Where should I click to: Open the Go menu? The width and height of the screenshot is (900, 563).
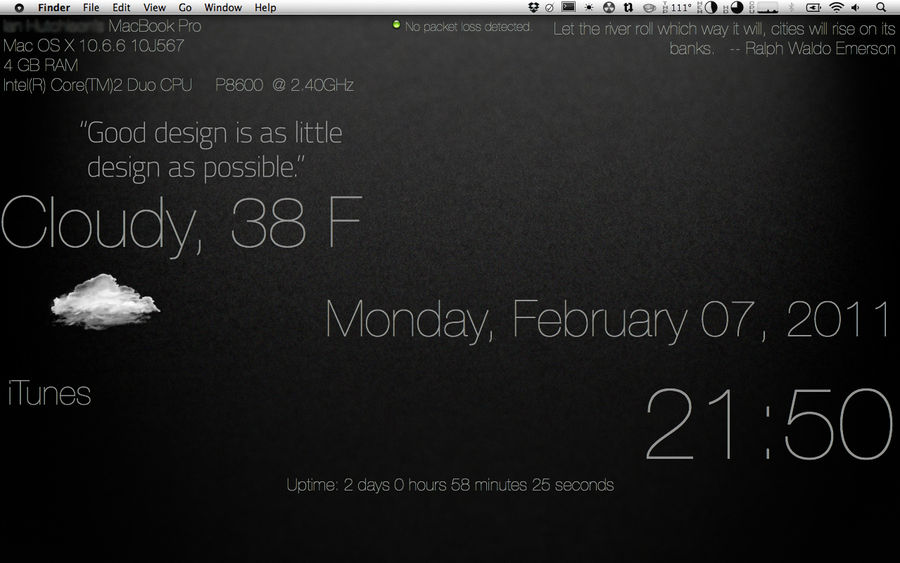click(185, 7)
